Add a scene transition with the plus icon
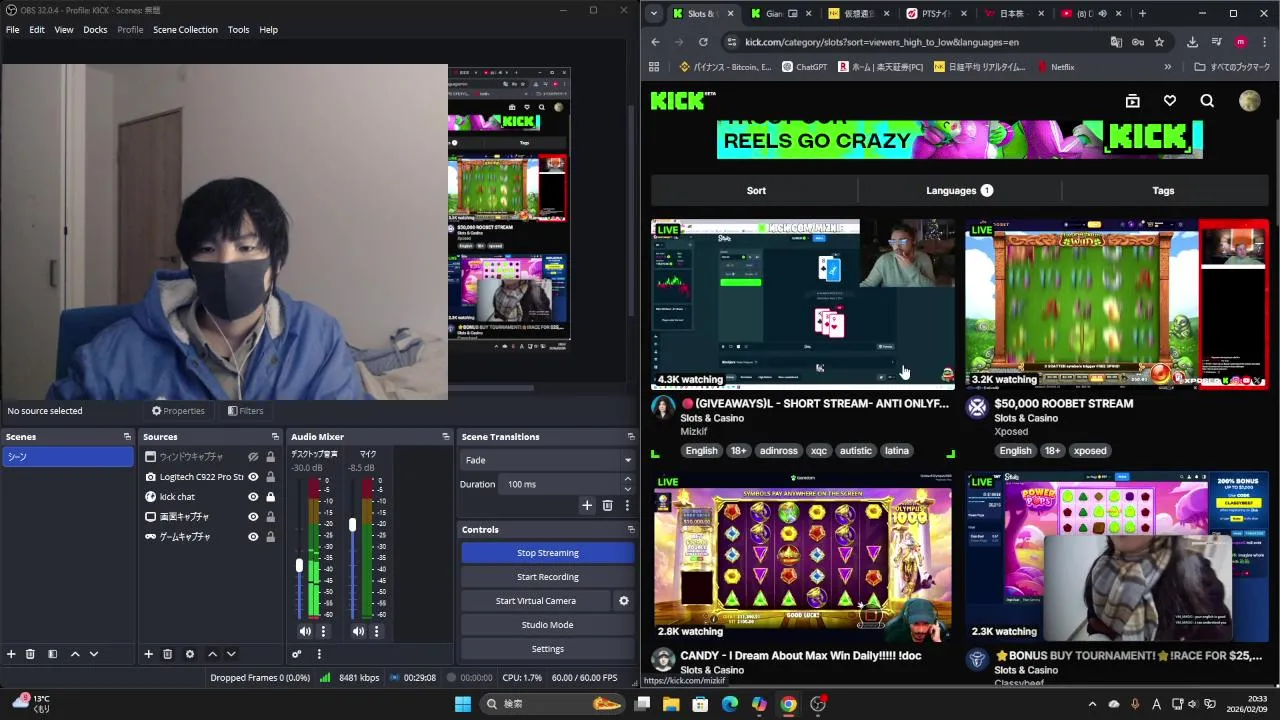The height and width of the screenshot is (720, 1280). tap(587, 505)
